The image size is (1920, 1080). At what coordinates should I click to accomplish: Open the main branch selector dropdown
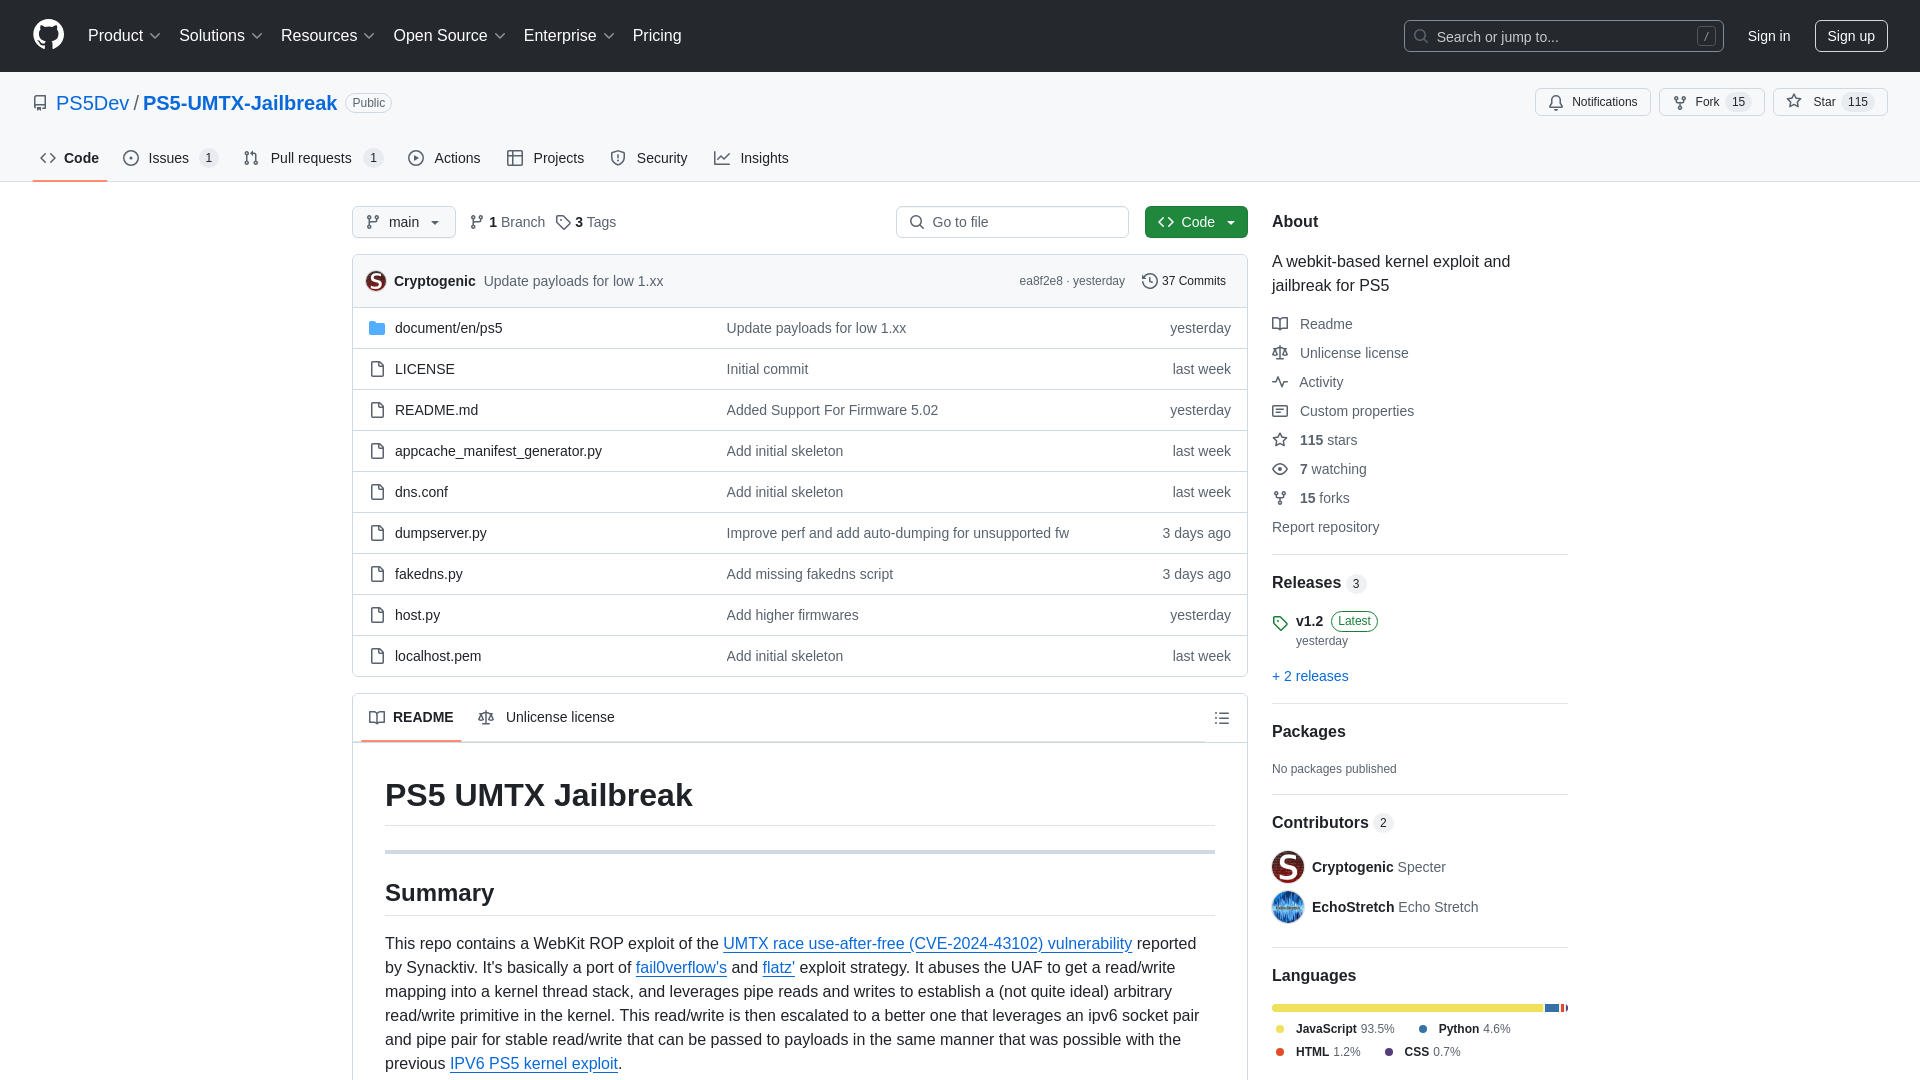click(x=404, y=222)
